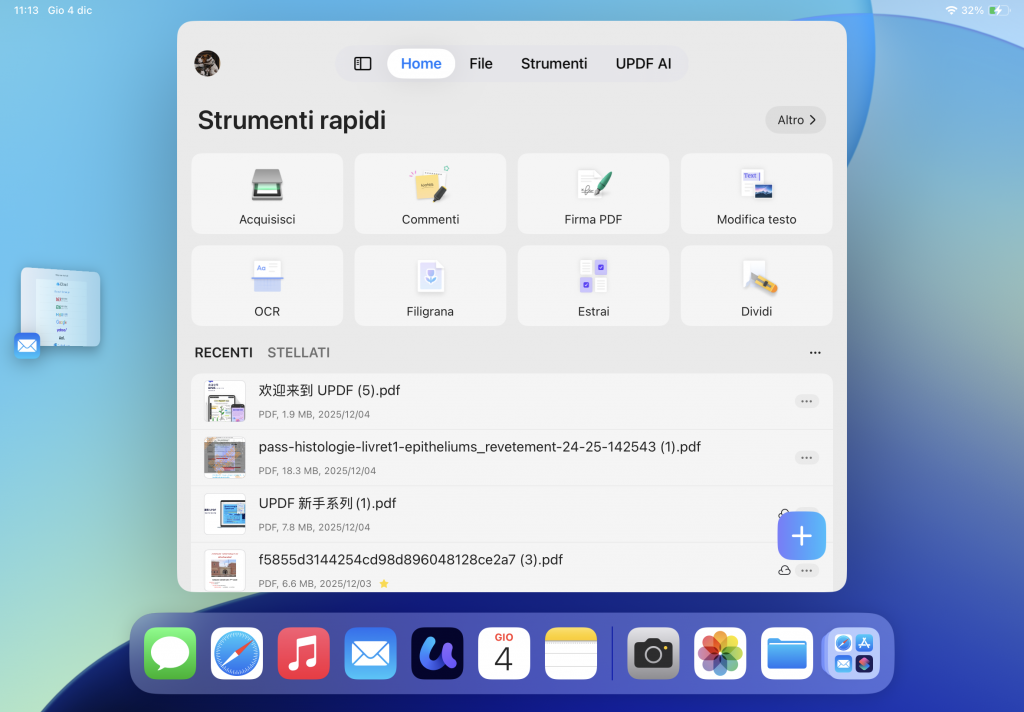Open thumbnail of pass-histologie-livret1 pdf
Image resolution: width=1024 pixels, height=712 pixels.
coord(225,458)
